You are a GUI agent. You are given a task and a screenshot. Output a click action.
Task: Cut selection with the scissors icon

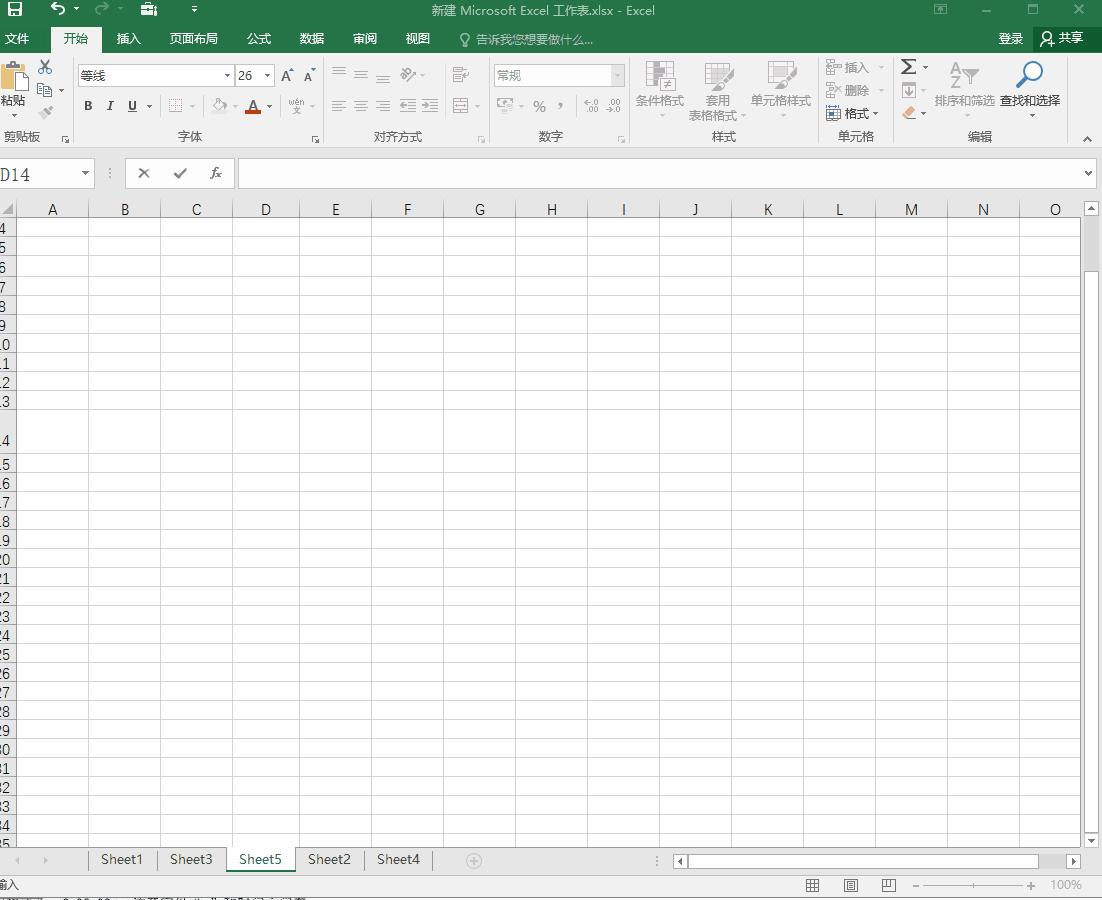click(x=45, y=67)
